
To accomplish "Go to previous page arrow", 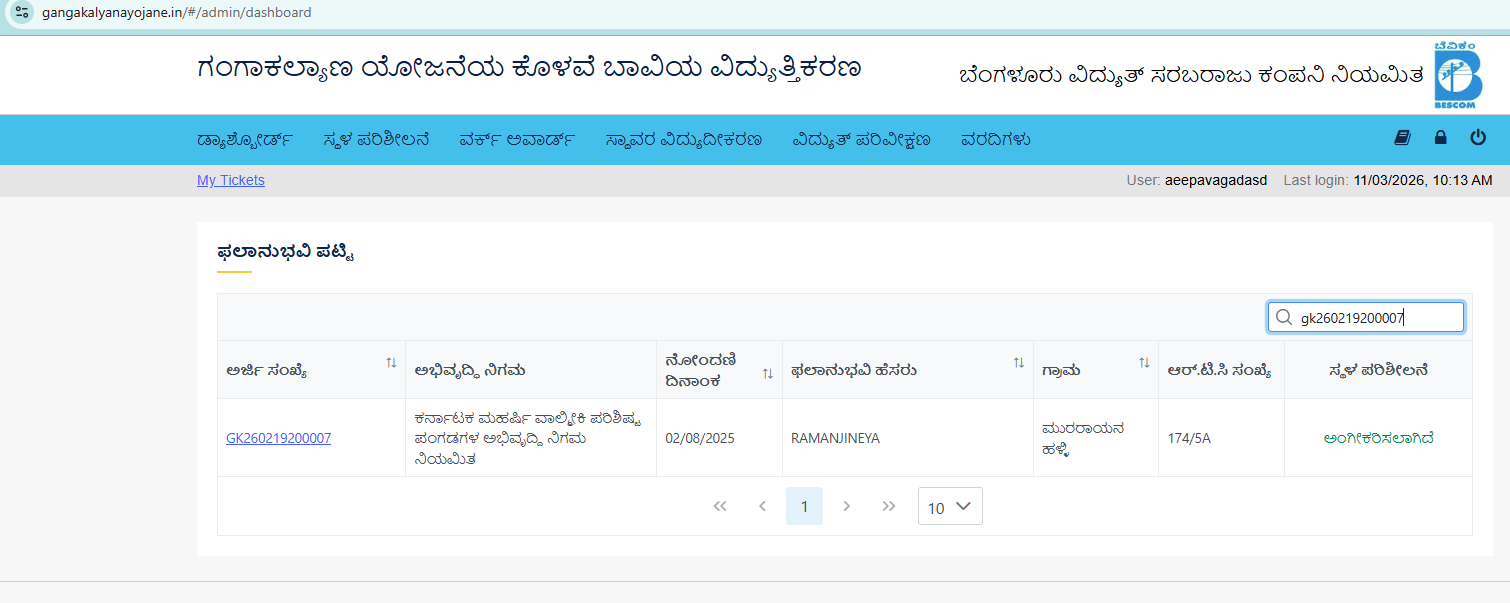I will (x=762, y=506).
